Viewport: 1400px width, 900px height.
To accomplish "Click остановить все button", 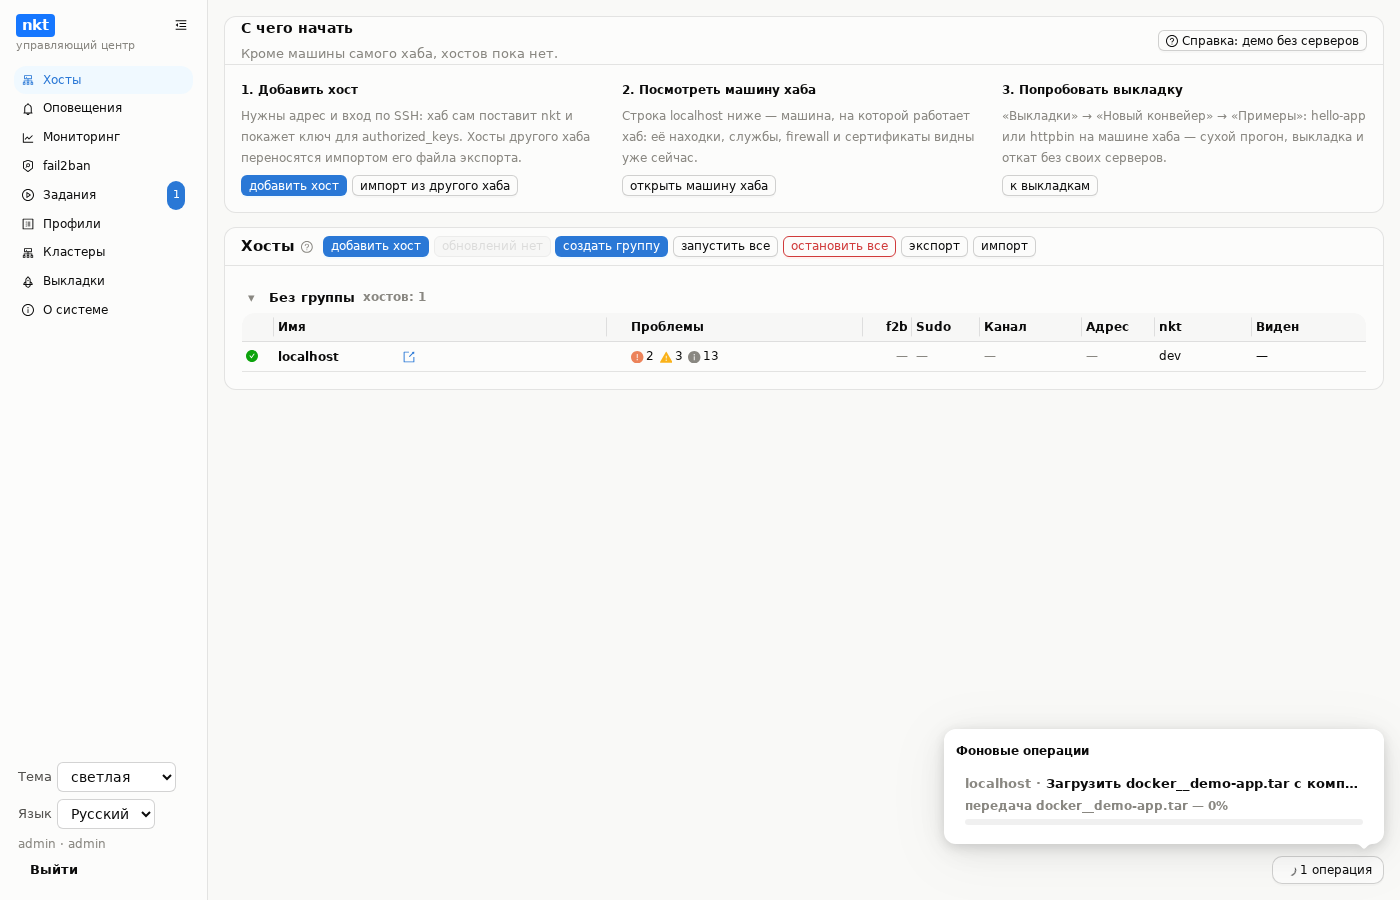I will (x=839, y=246).
